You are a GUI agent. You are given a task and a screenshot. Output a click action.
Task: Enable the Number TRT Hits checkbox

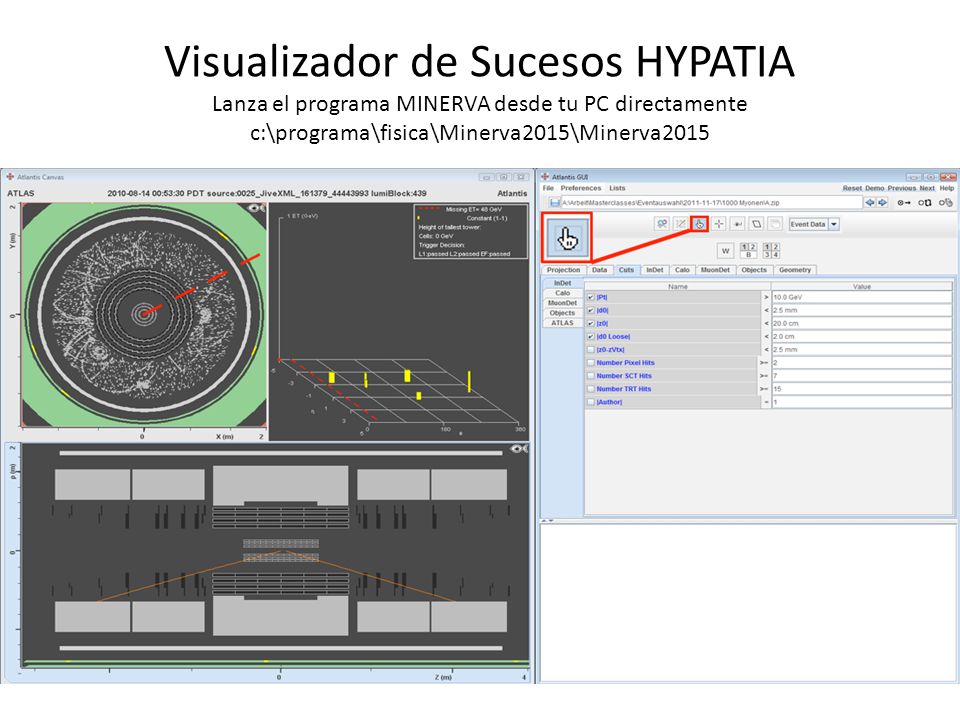[591, 389]
